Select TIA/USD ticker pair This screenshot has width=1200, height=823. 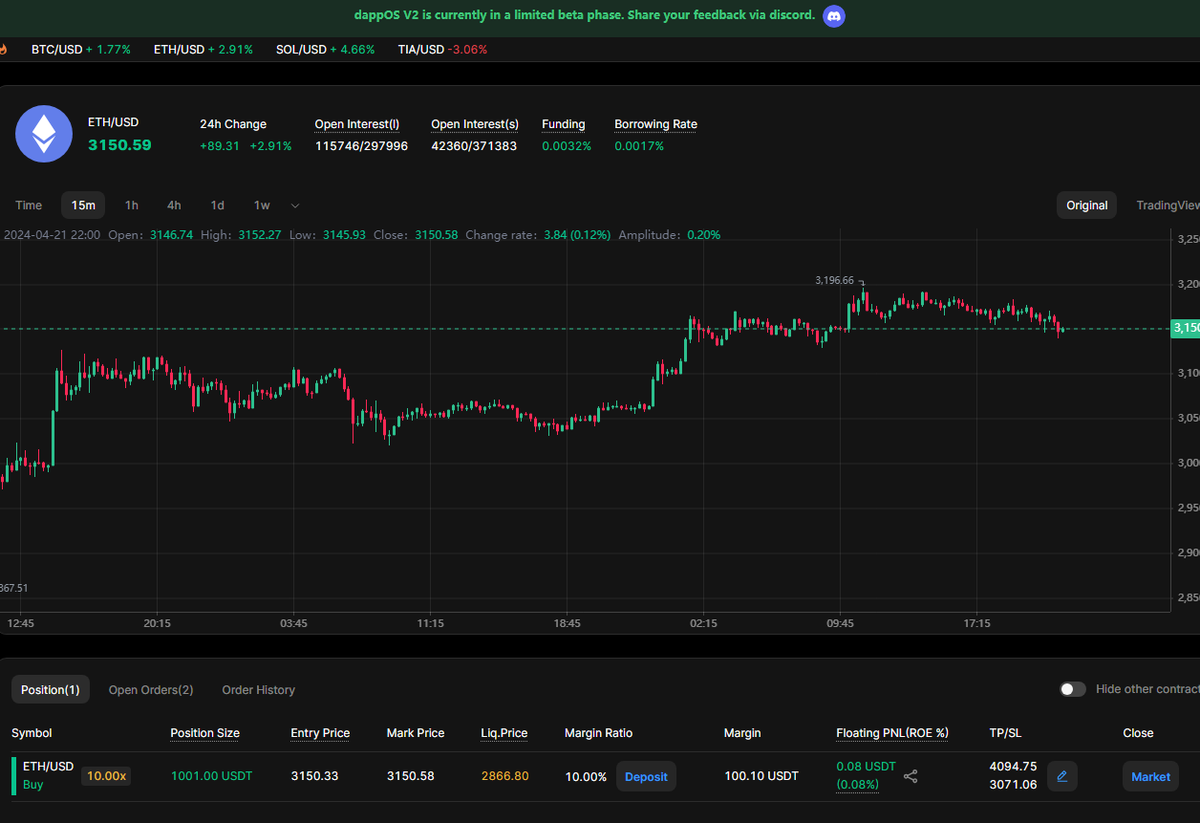click(443, 49)
